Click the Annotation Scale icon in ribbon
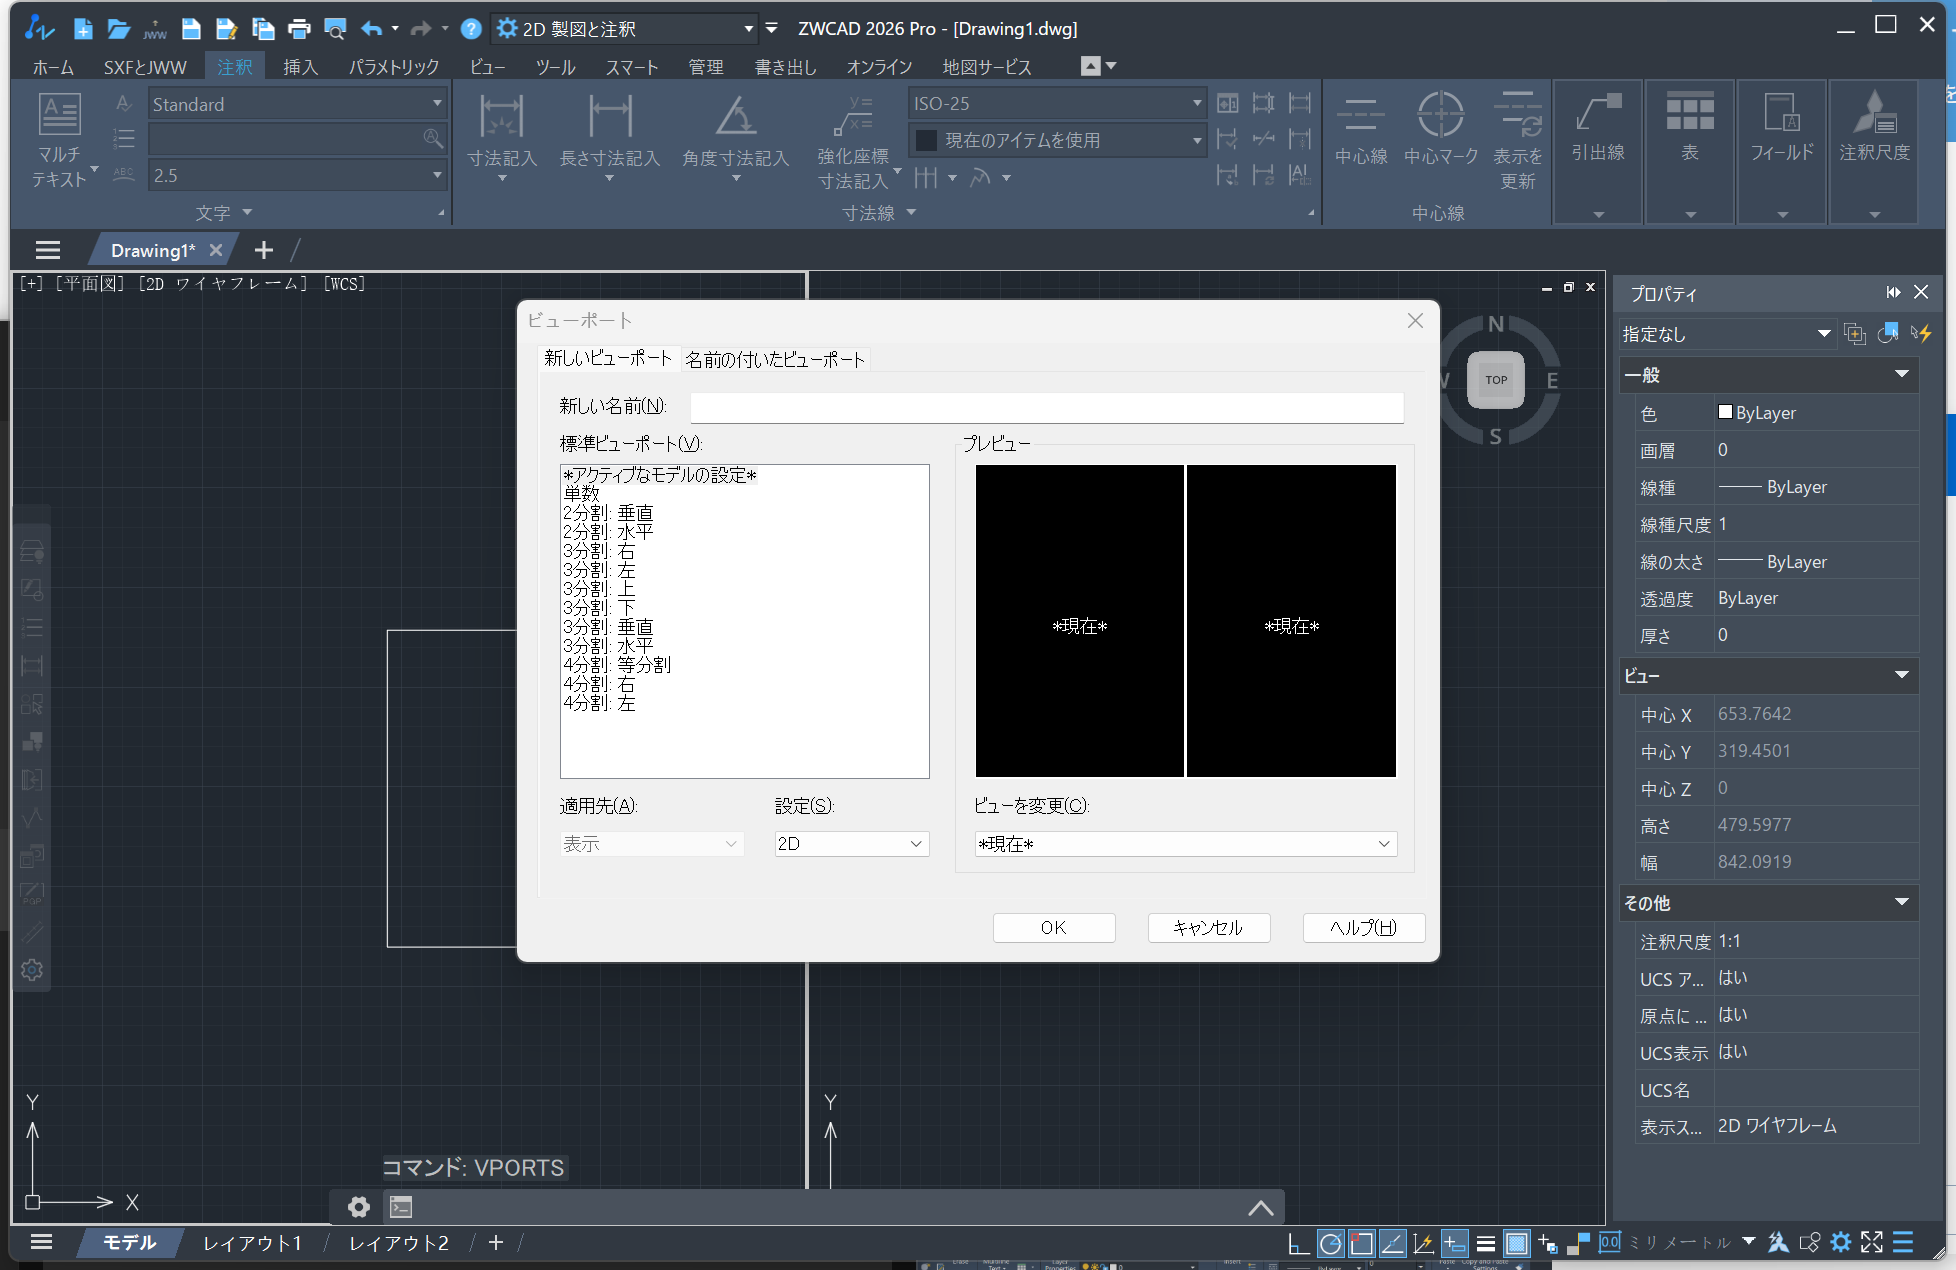The width and height of the screenshot is (1956, 1270). [1874, 113]
